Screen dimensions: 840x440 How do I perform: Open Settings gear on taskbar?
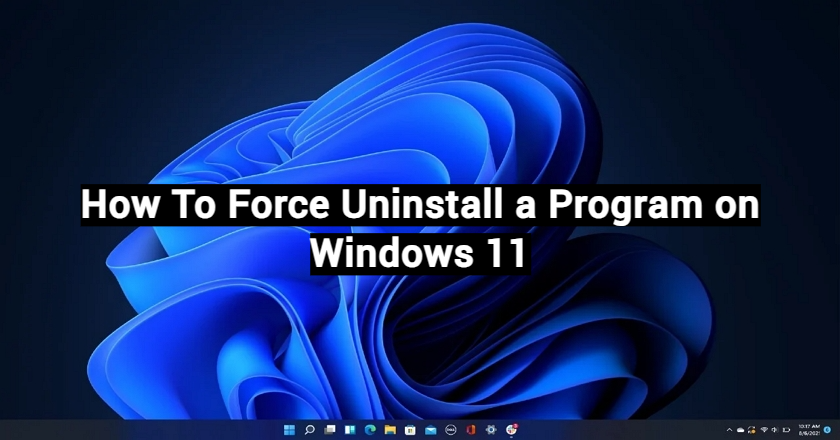click(491, 429)
